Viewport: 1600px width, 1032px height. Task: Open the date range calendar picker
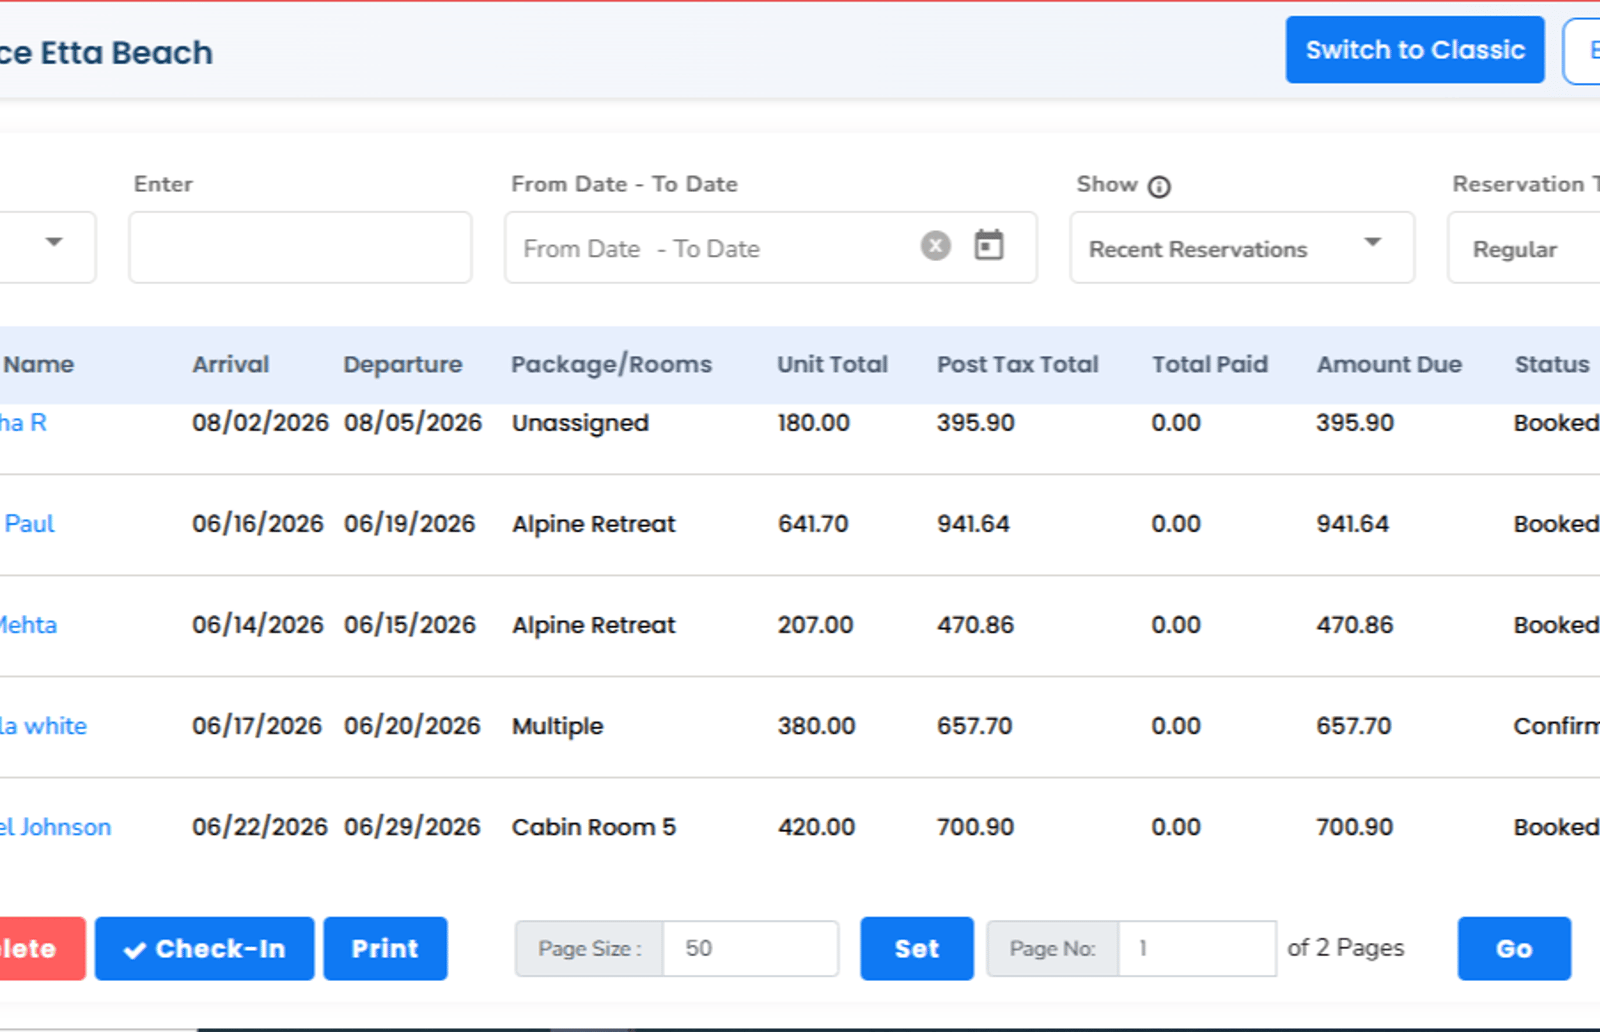click(988, 246)
